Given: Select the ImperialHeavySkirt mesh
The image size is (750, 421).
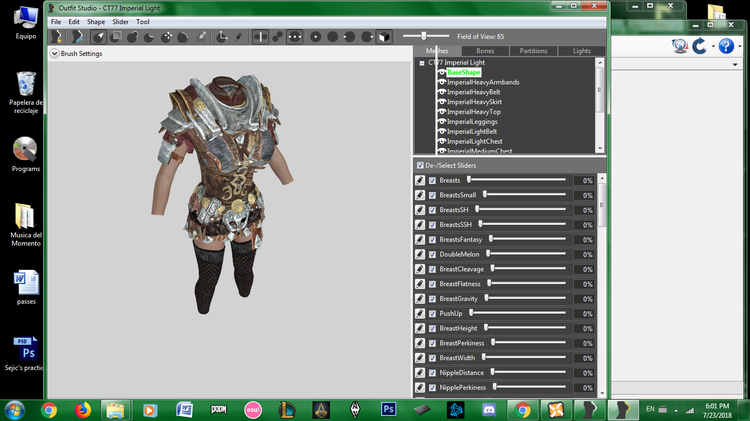Looking at the screenshot, I should (x=474, y=102).
